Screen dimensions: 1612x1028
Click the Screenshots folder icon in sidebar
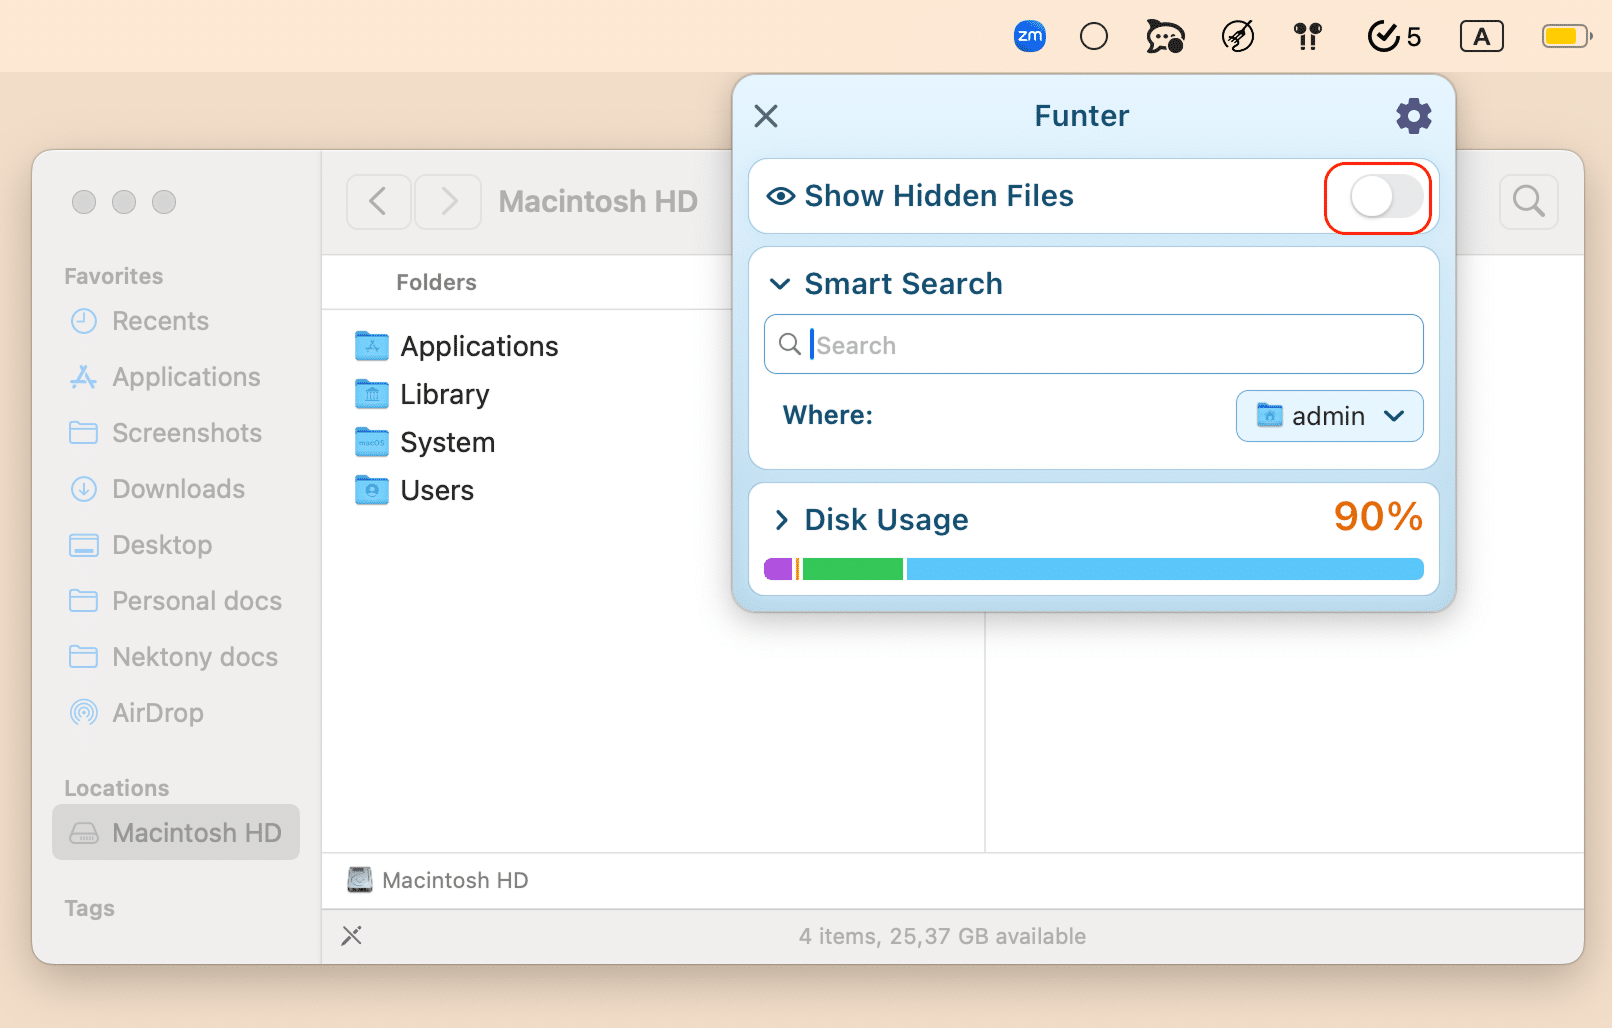click(x=84, y=433)
